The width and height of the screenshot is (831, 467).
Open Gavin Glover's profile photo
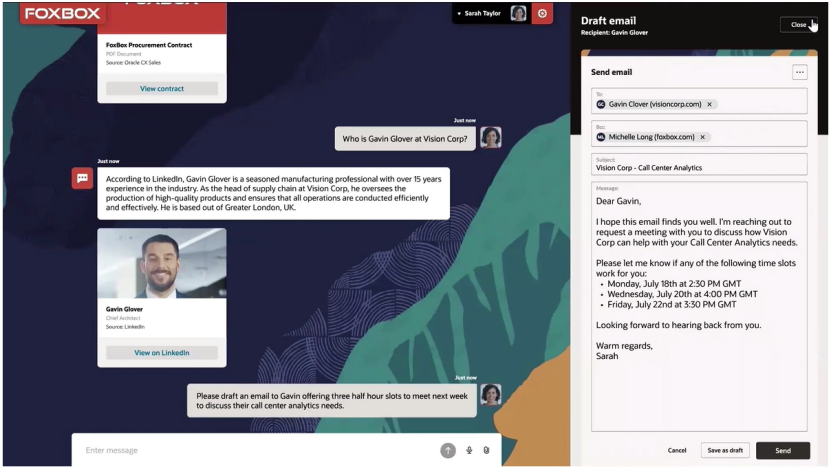coord(162,263)
